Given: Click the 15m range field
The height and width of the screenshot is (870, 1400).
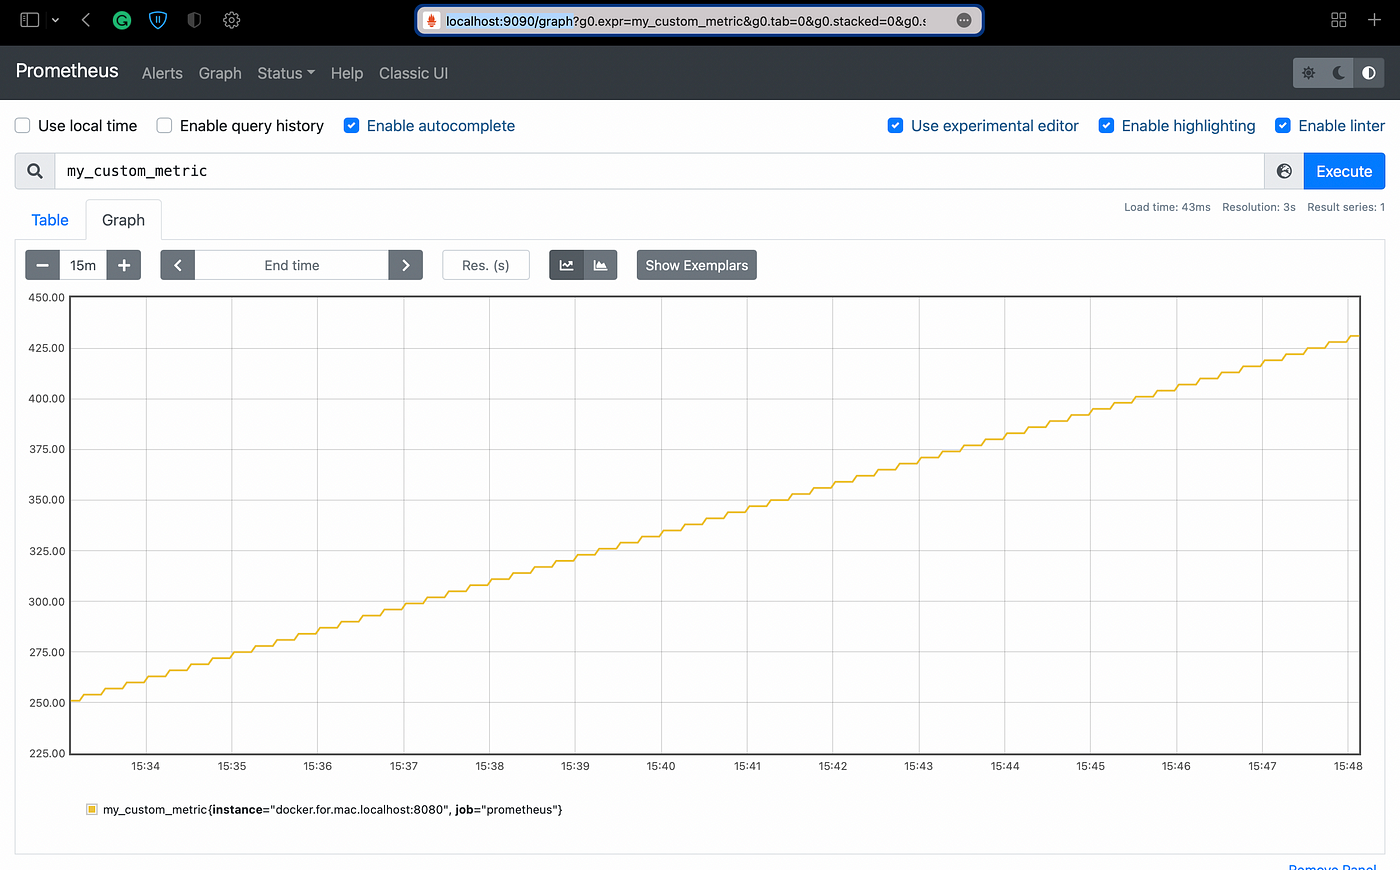Looking at the screenshot, I should click(83, 265).
